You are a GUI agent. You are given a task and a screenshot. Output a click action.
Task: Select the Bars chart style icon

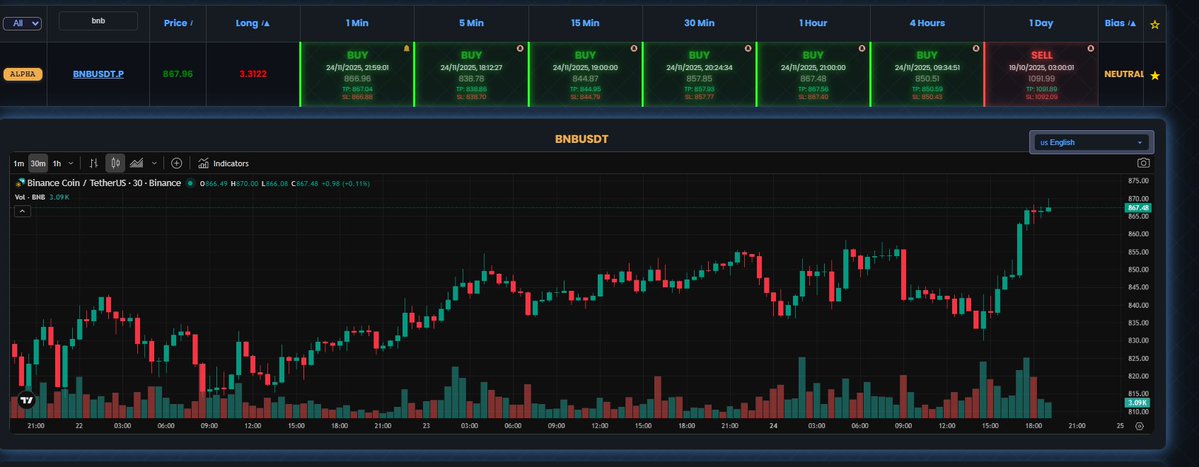click(x=94, y=164)
